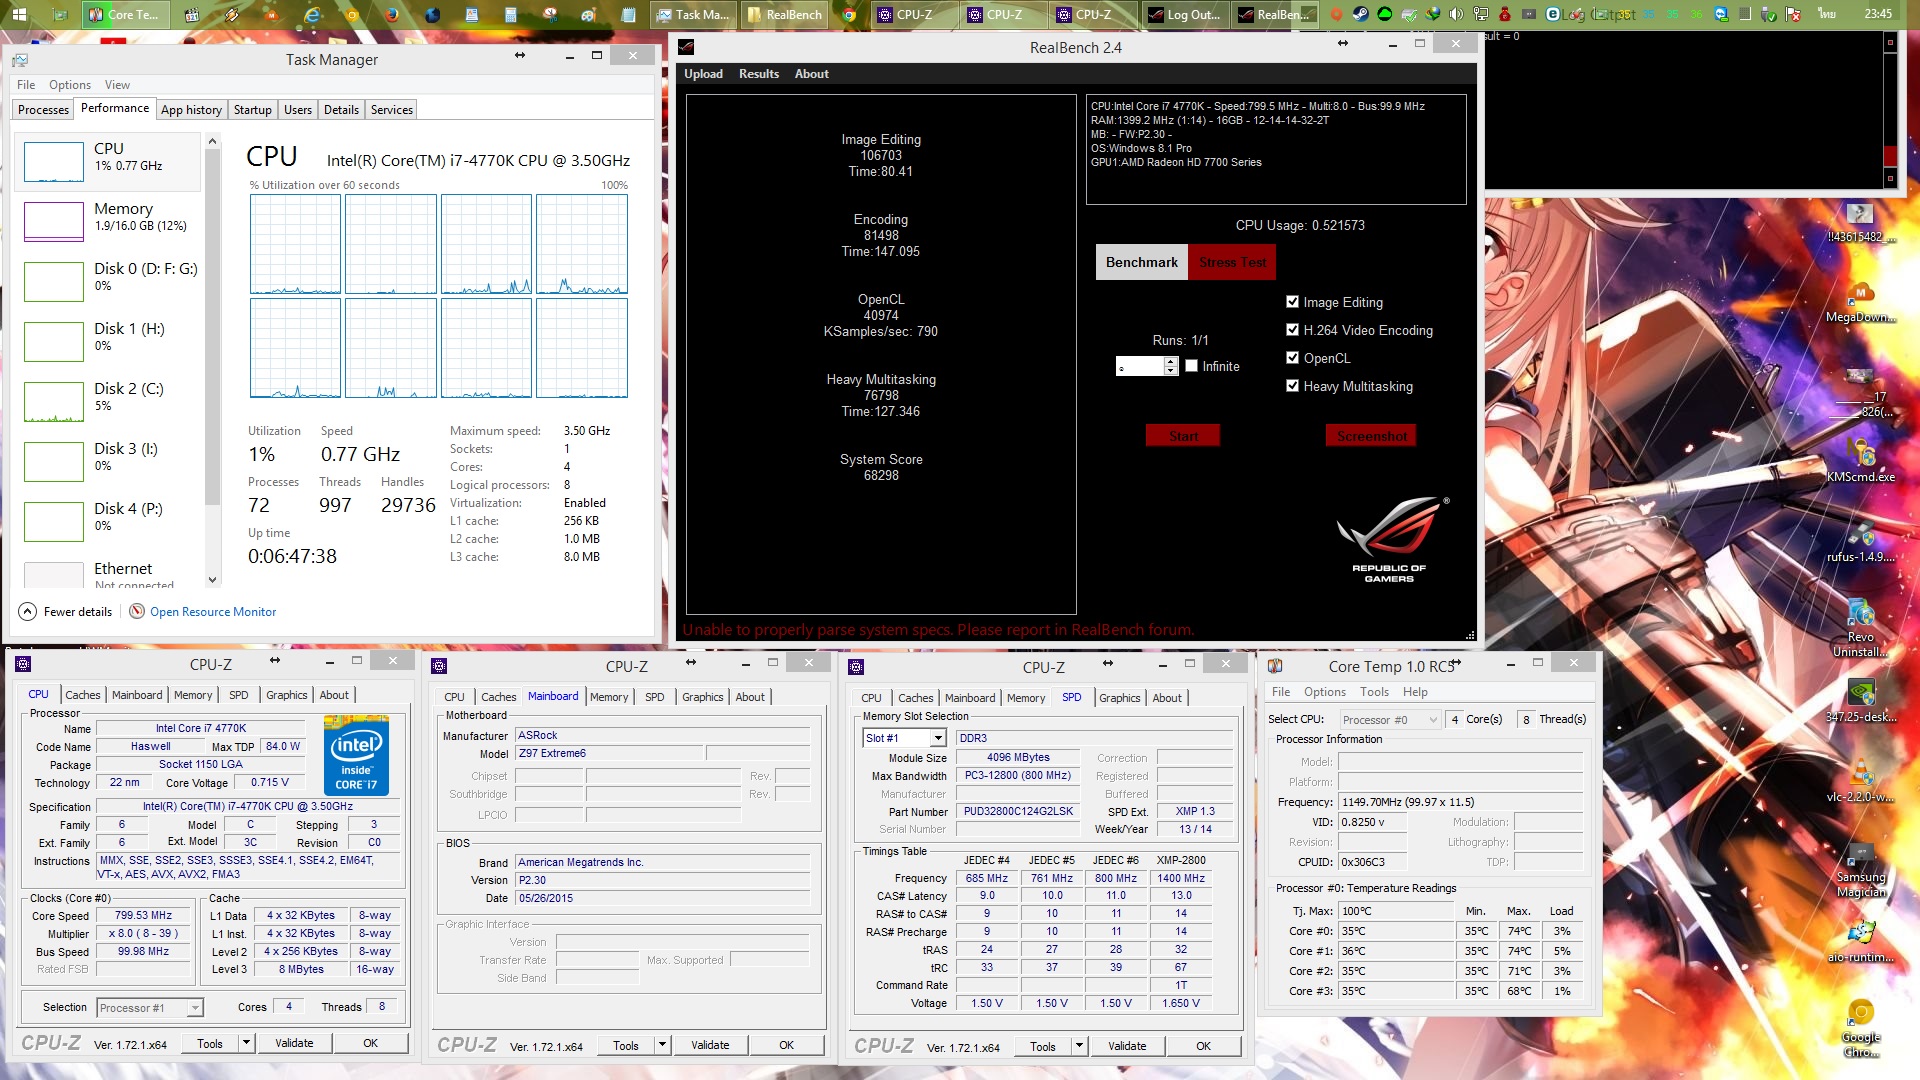Image resolution: width=1920 pixels, height=1080 pixels.
Task: Open the Results menu in RealBench
Action: [x=758, y=74]
